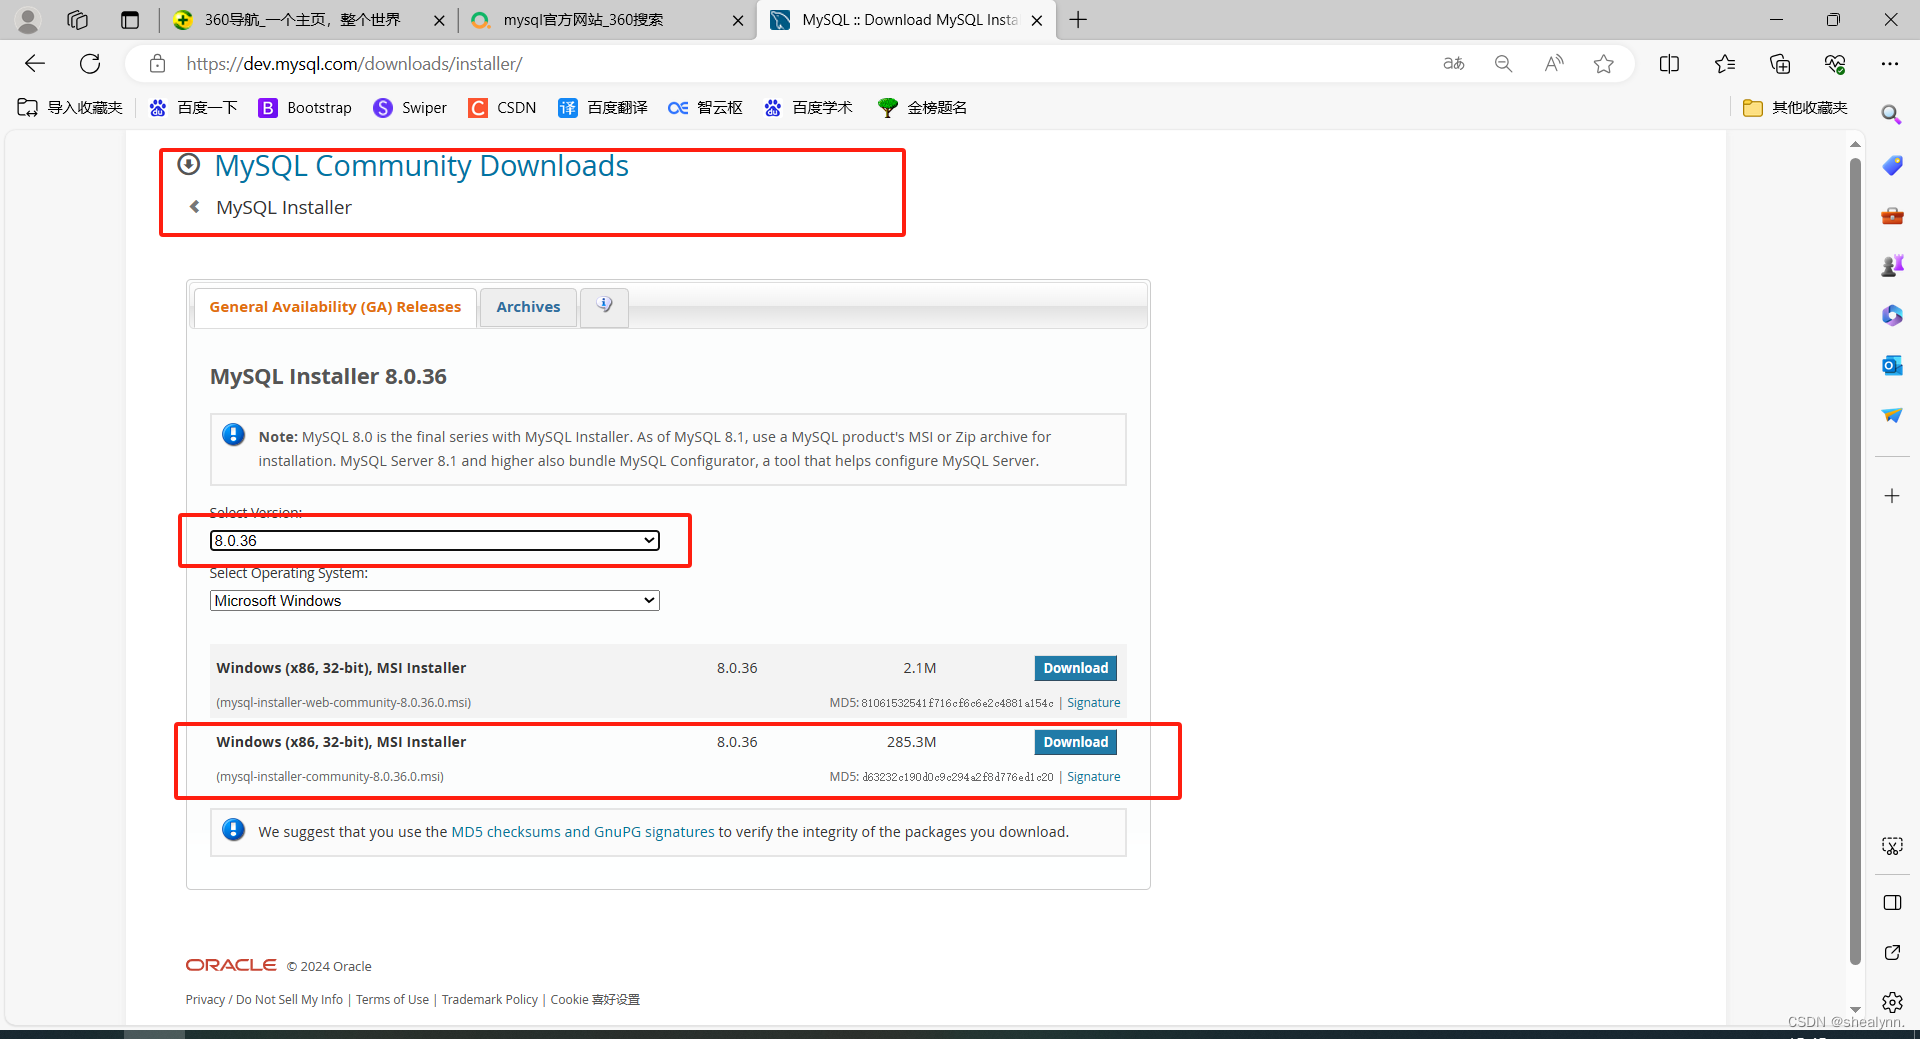Refresh the current page
The height and width of the screenshot is (1039, 1920).
click(90, 64)
